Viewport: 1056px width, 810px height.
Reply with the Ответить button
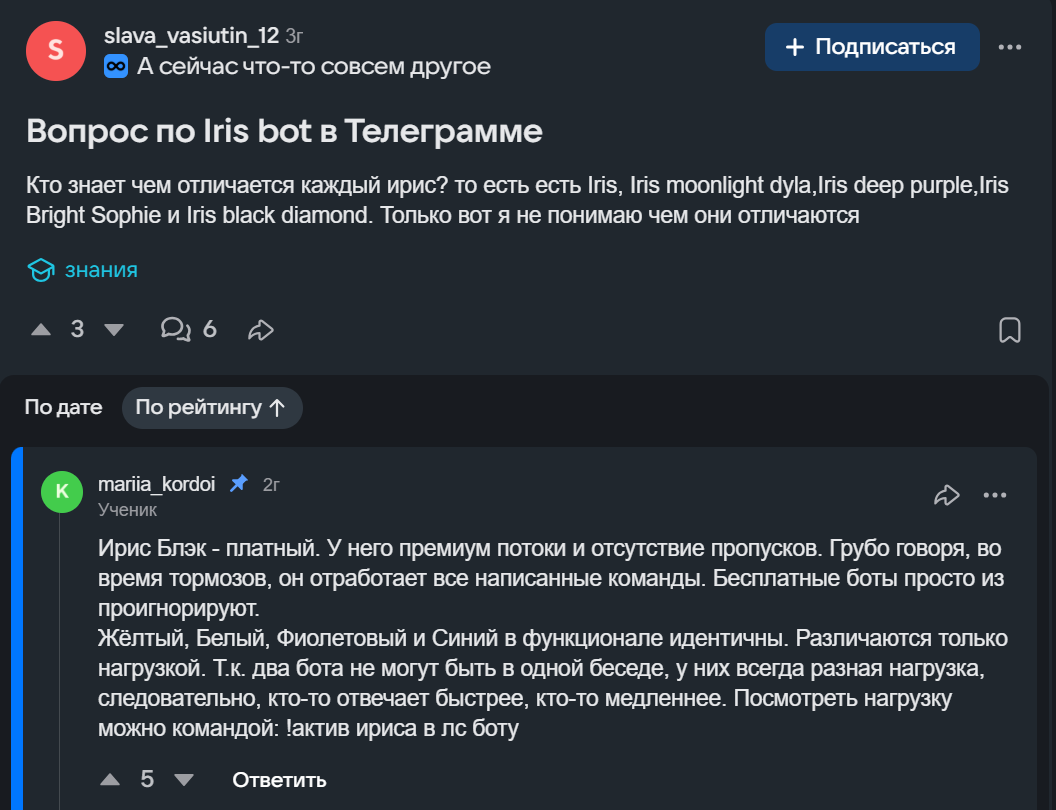click(279, 780)
